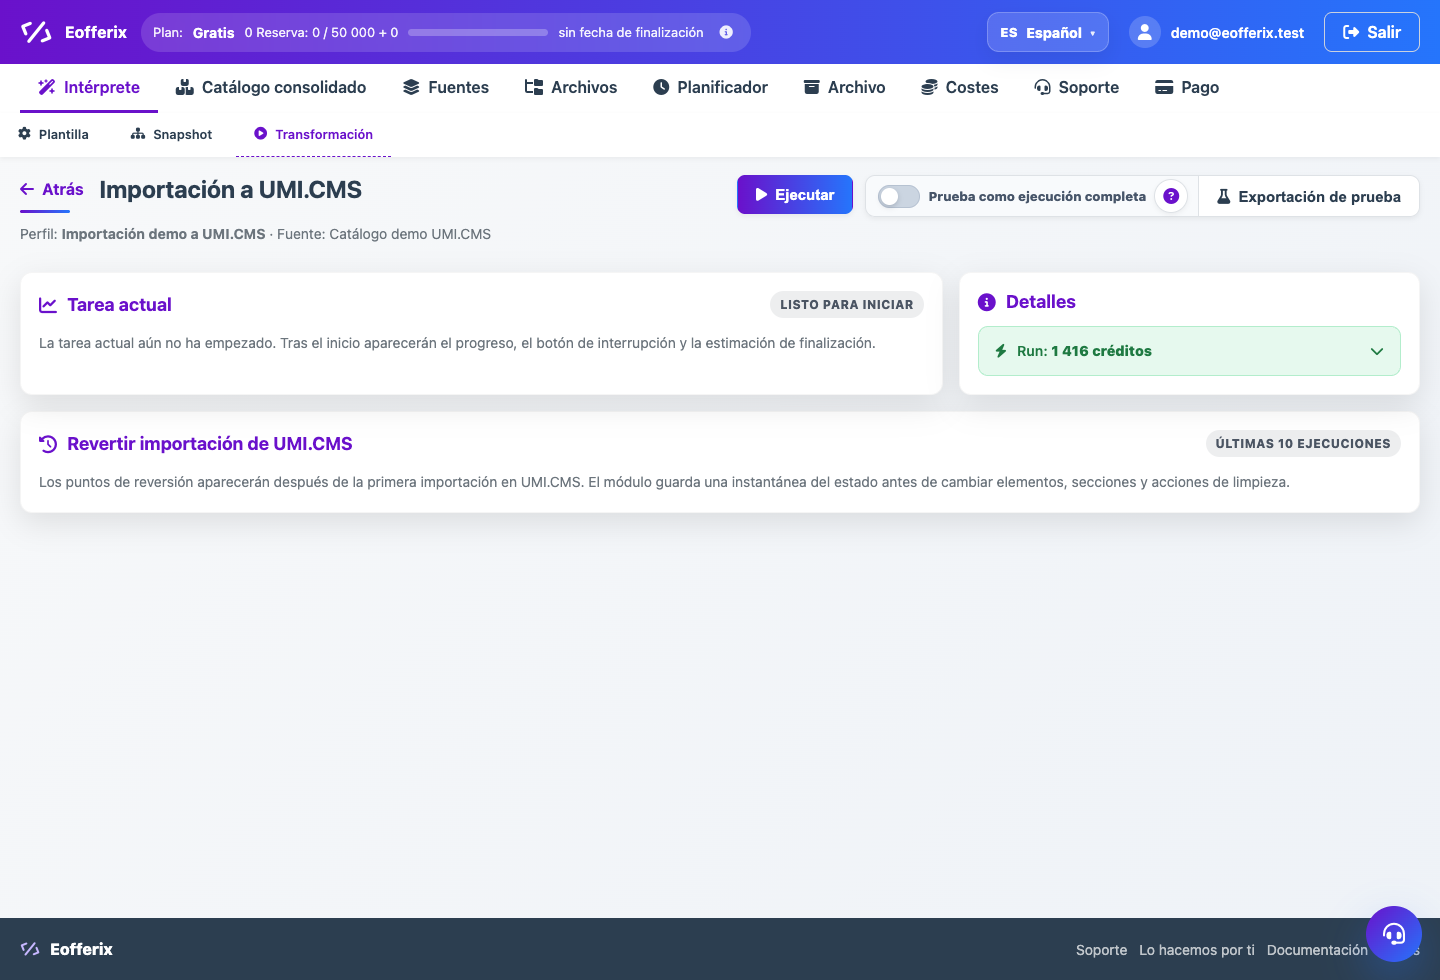Switch to the Archivos tab

click(571, 87)
